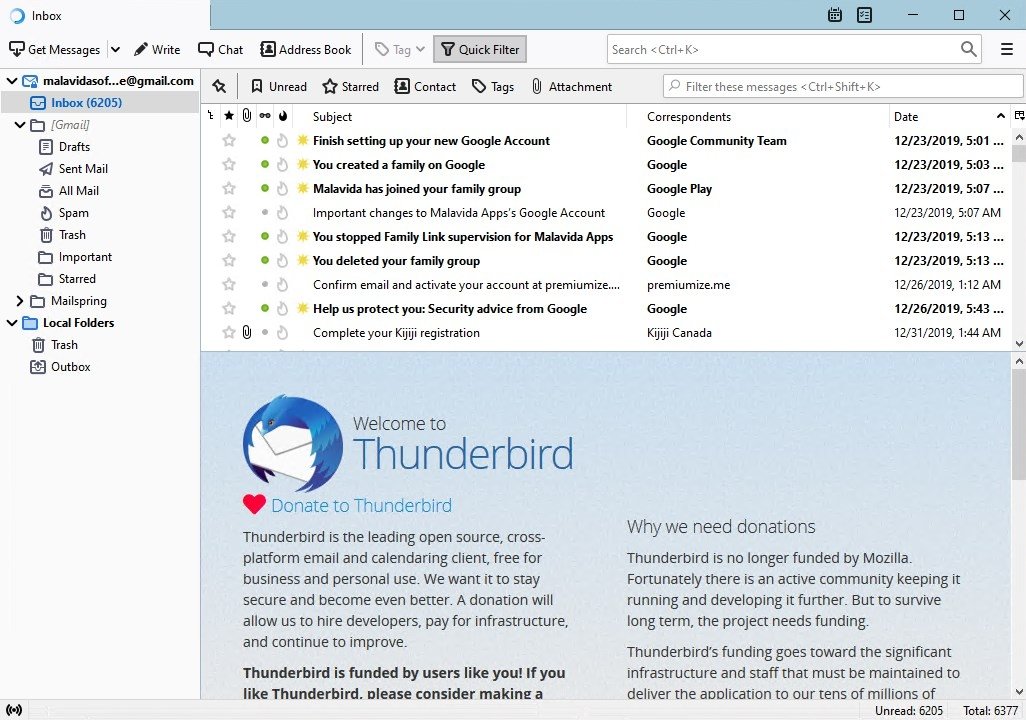1026x720 pixels.
Task: Click scroll down arrow of message list
Action: 1018,343
